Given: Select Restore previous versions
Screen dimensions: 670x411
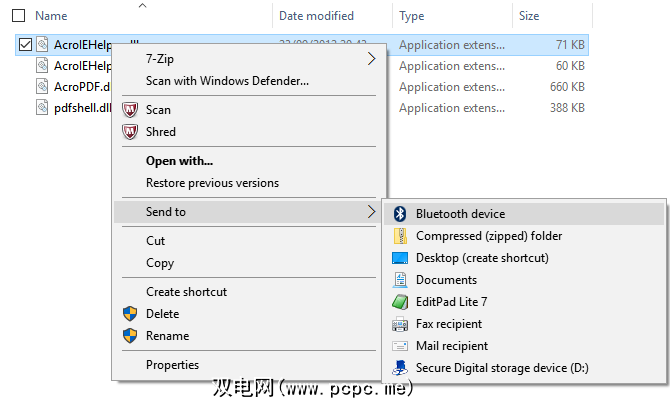Looking at the screenshot, I should click(x=212, y=183).
